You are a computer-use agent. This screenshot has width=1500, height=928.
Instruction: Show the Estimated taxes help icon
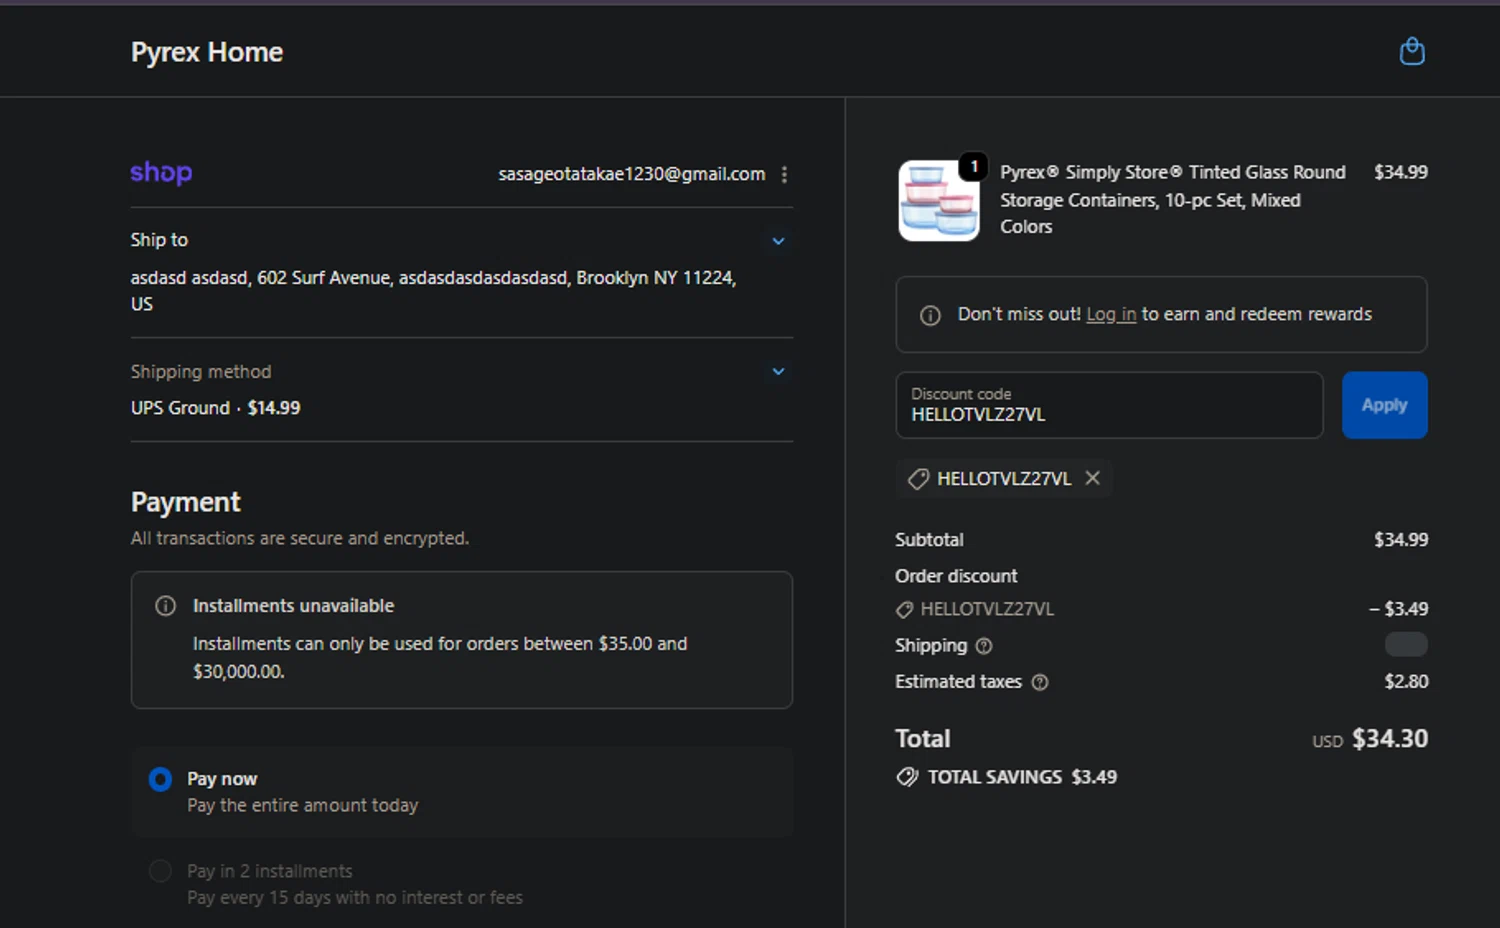[x=1040, y=682]
